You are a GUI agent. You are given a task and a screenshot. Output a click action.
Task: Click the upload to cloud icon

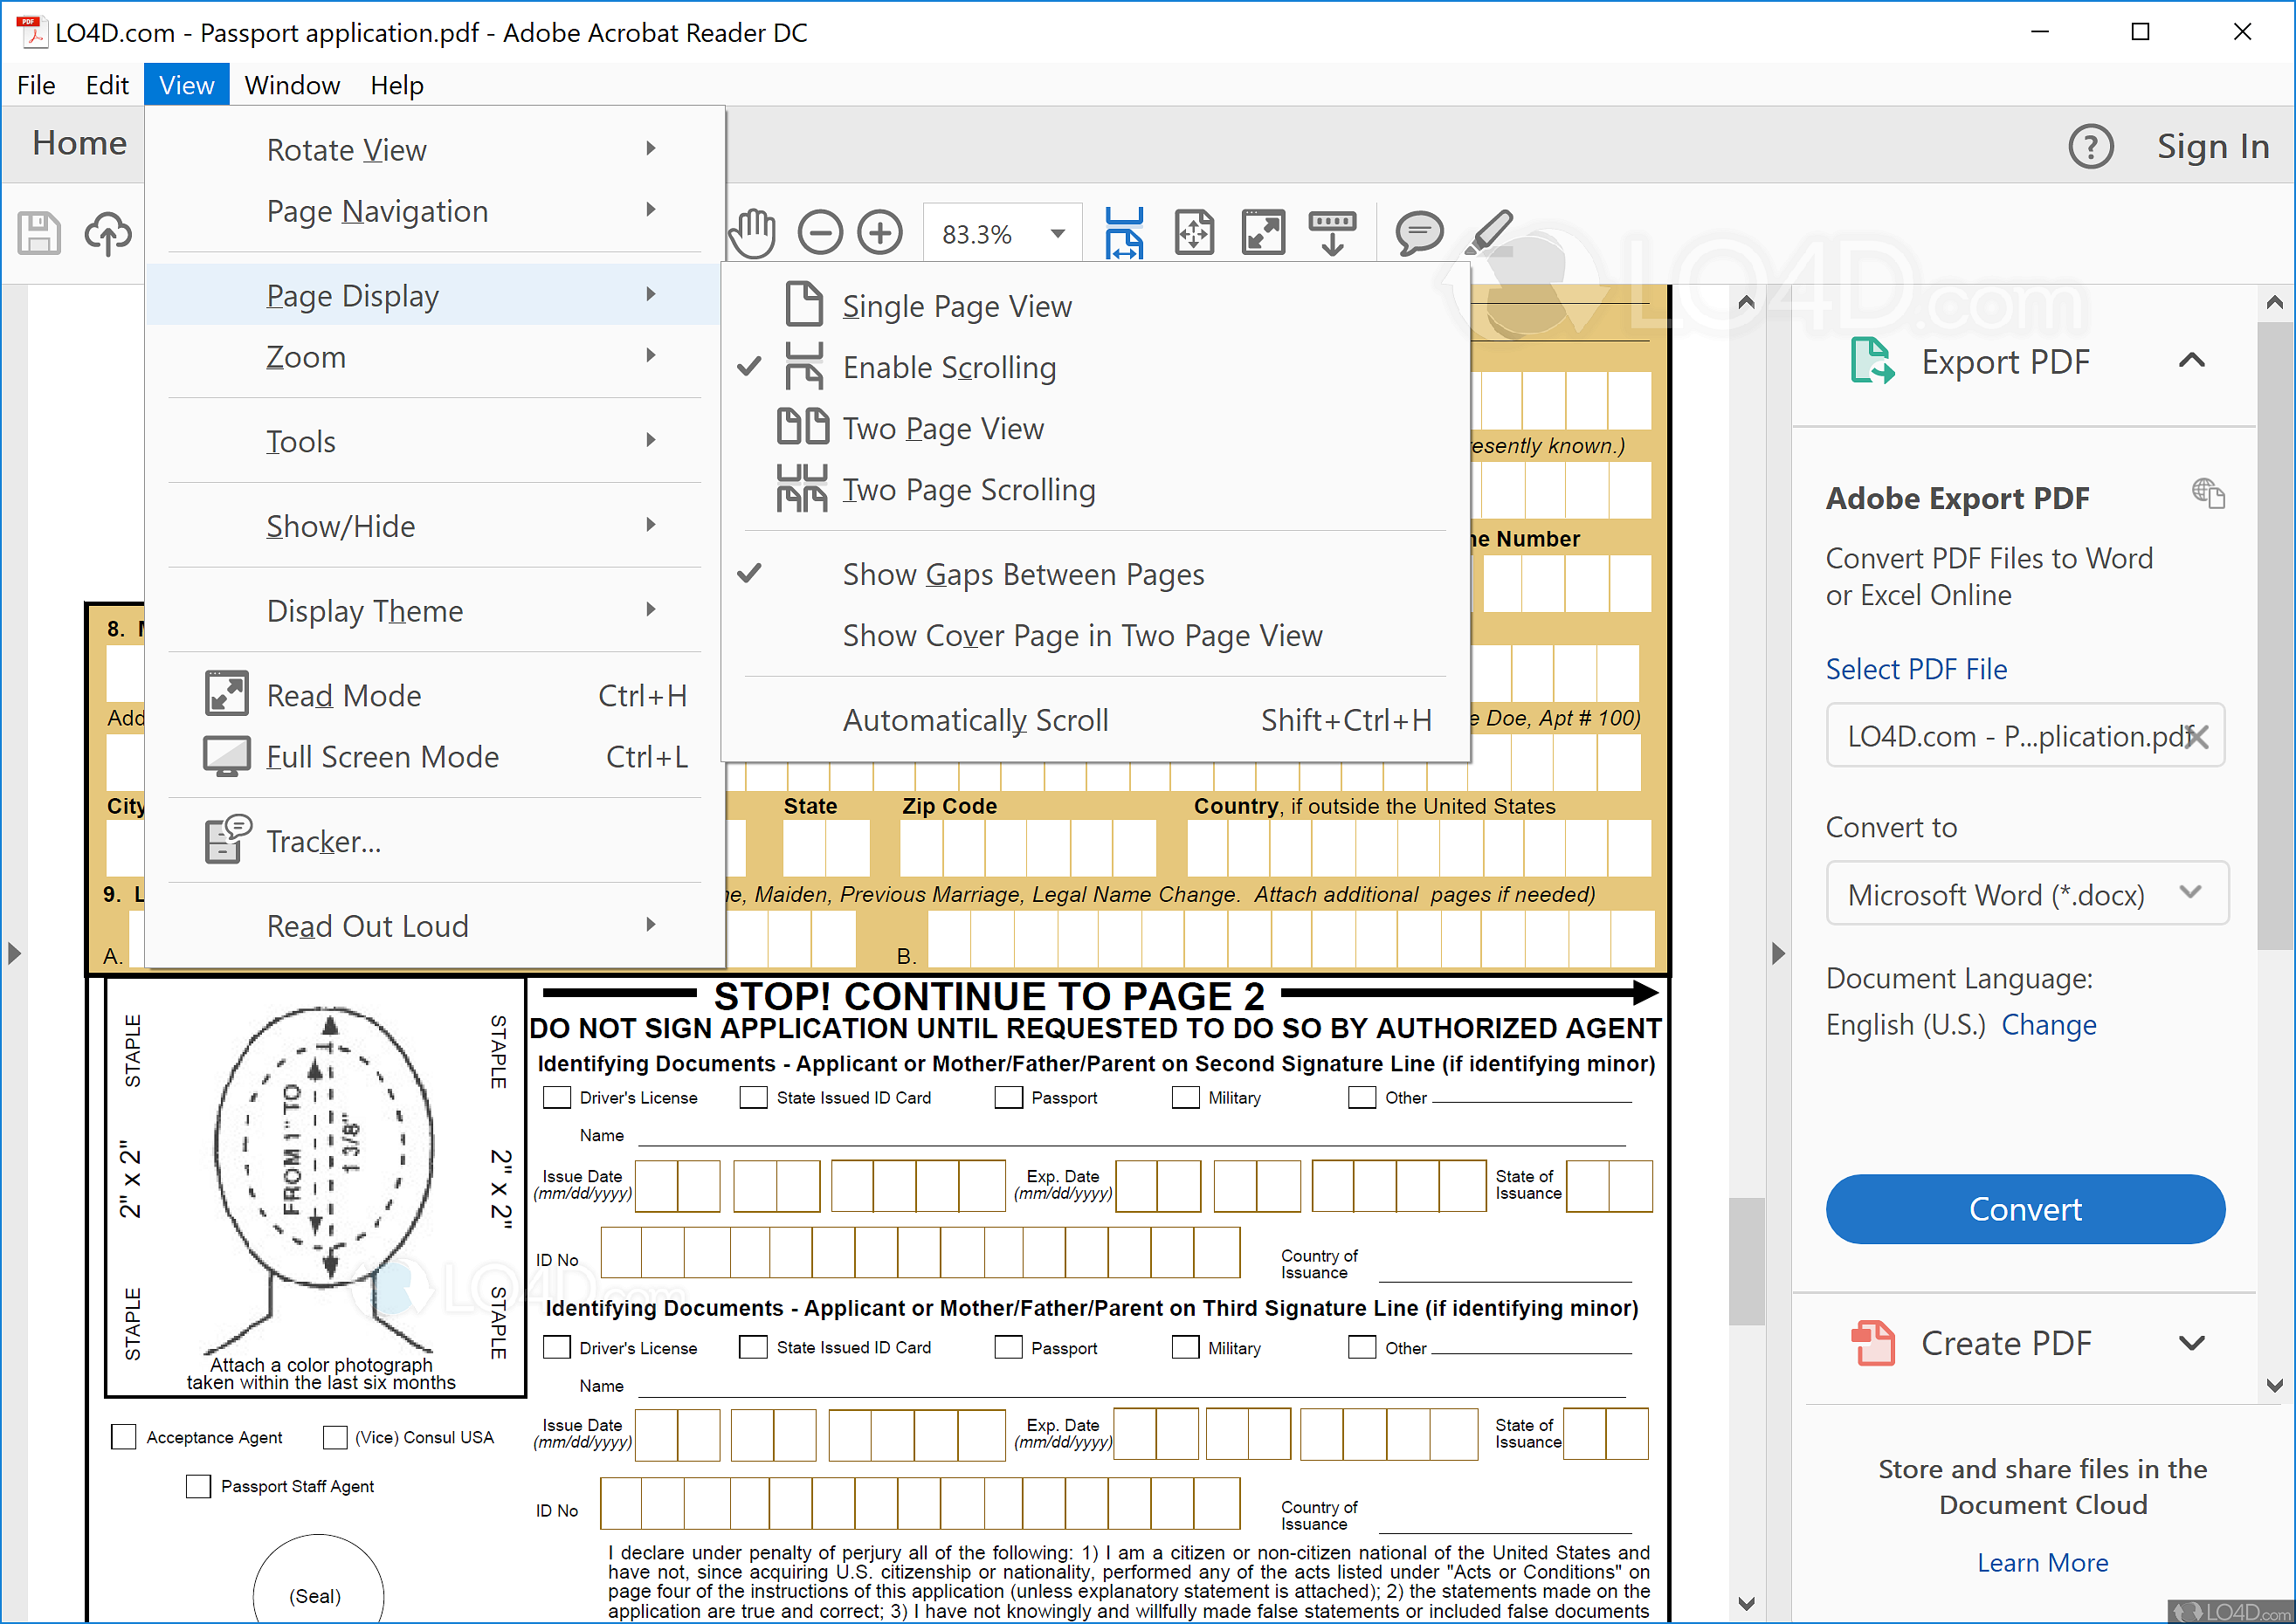coord(107,234)
